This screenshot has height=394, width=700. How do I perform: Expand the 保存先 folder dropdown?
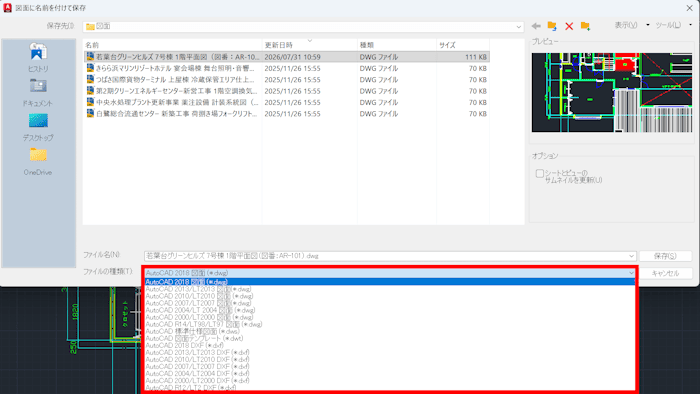tap(518, 27)
